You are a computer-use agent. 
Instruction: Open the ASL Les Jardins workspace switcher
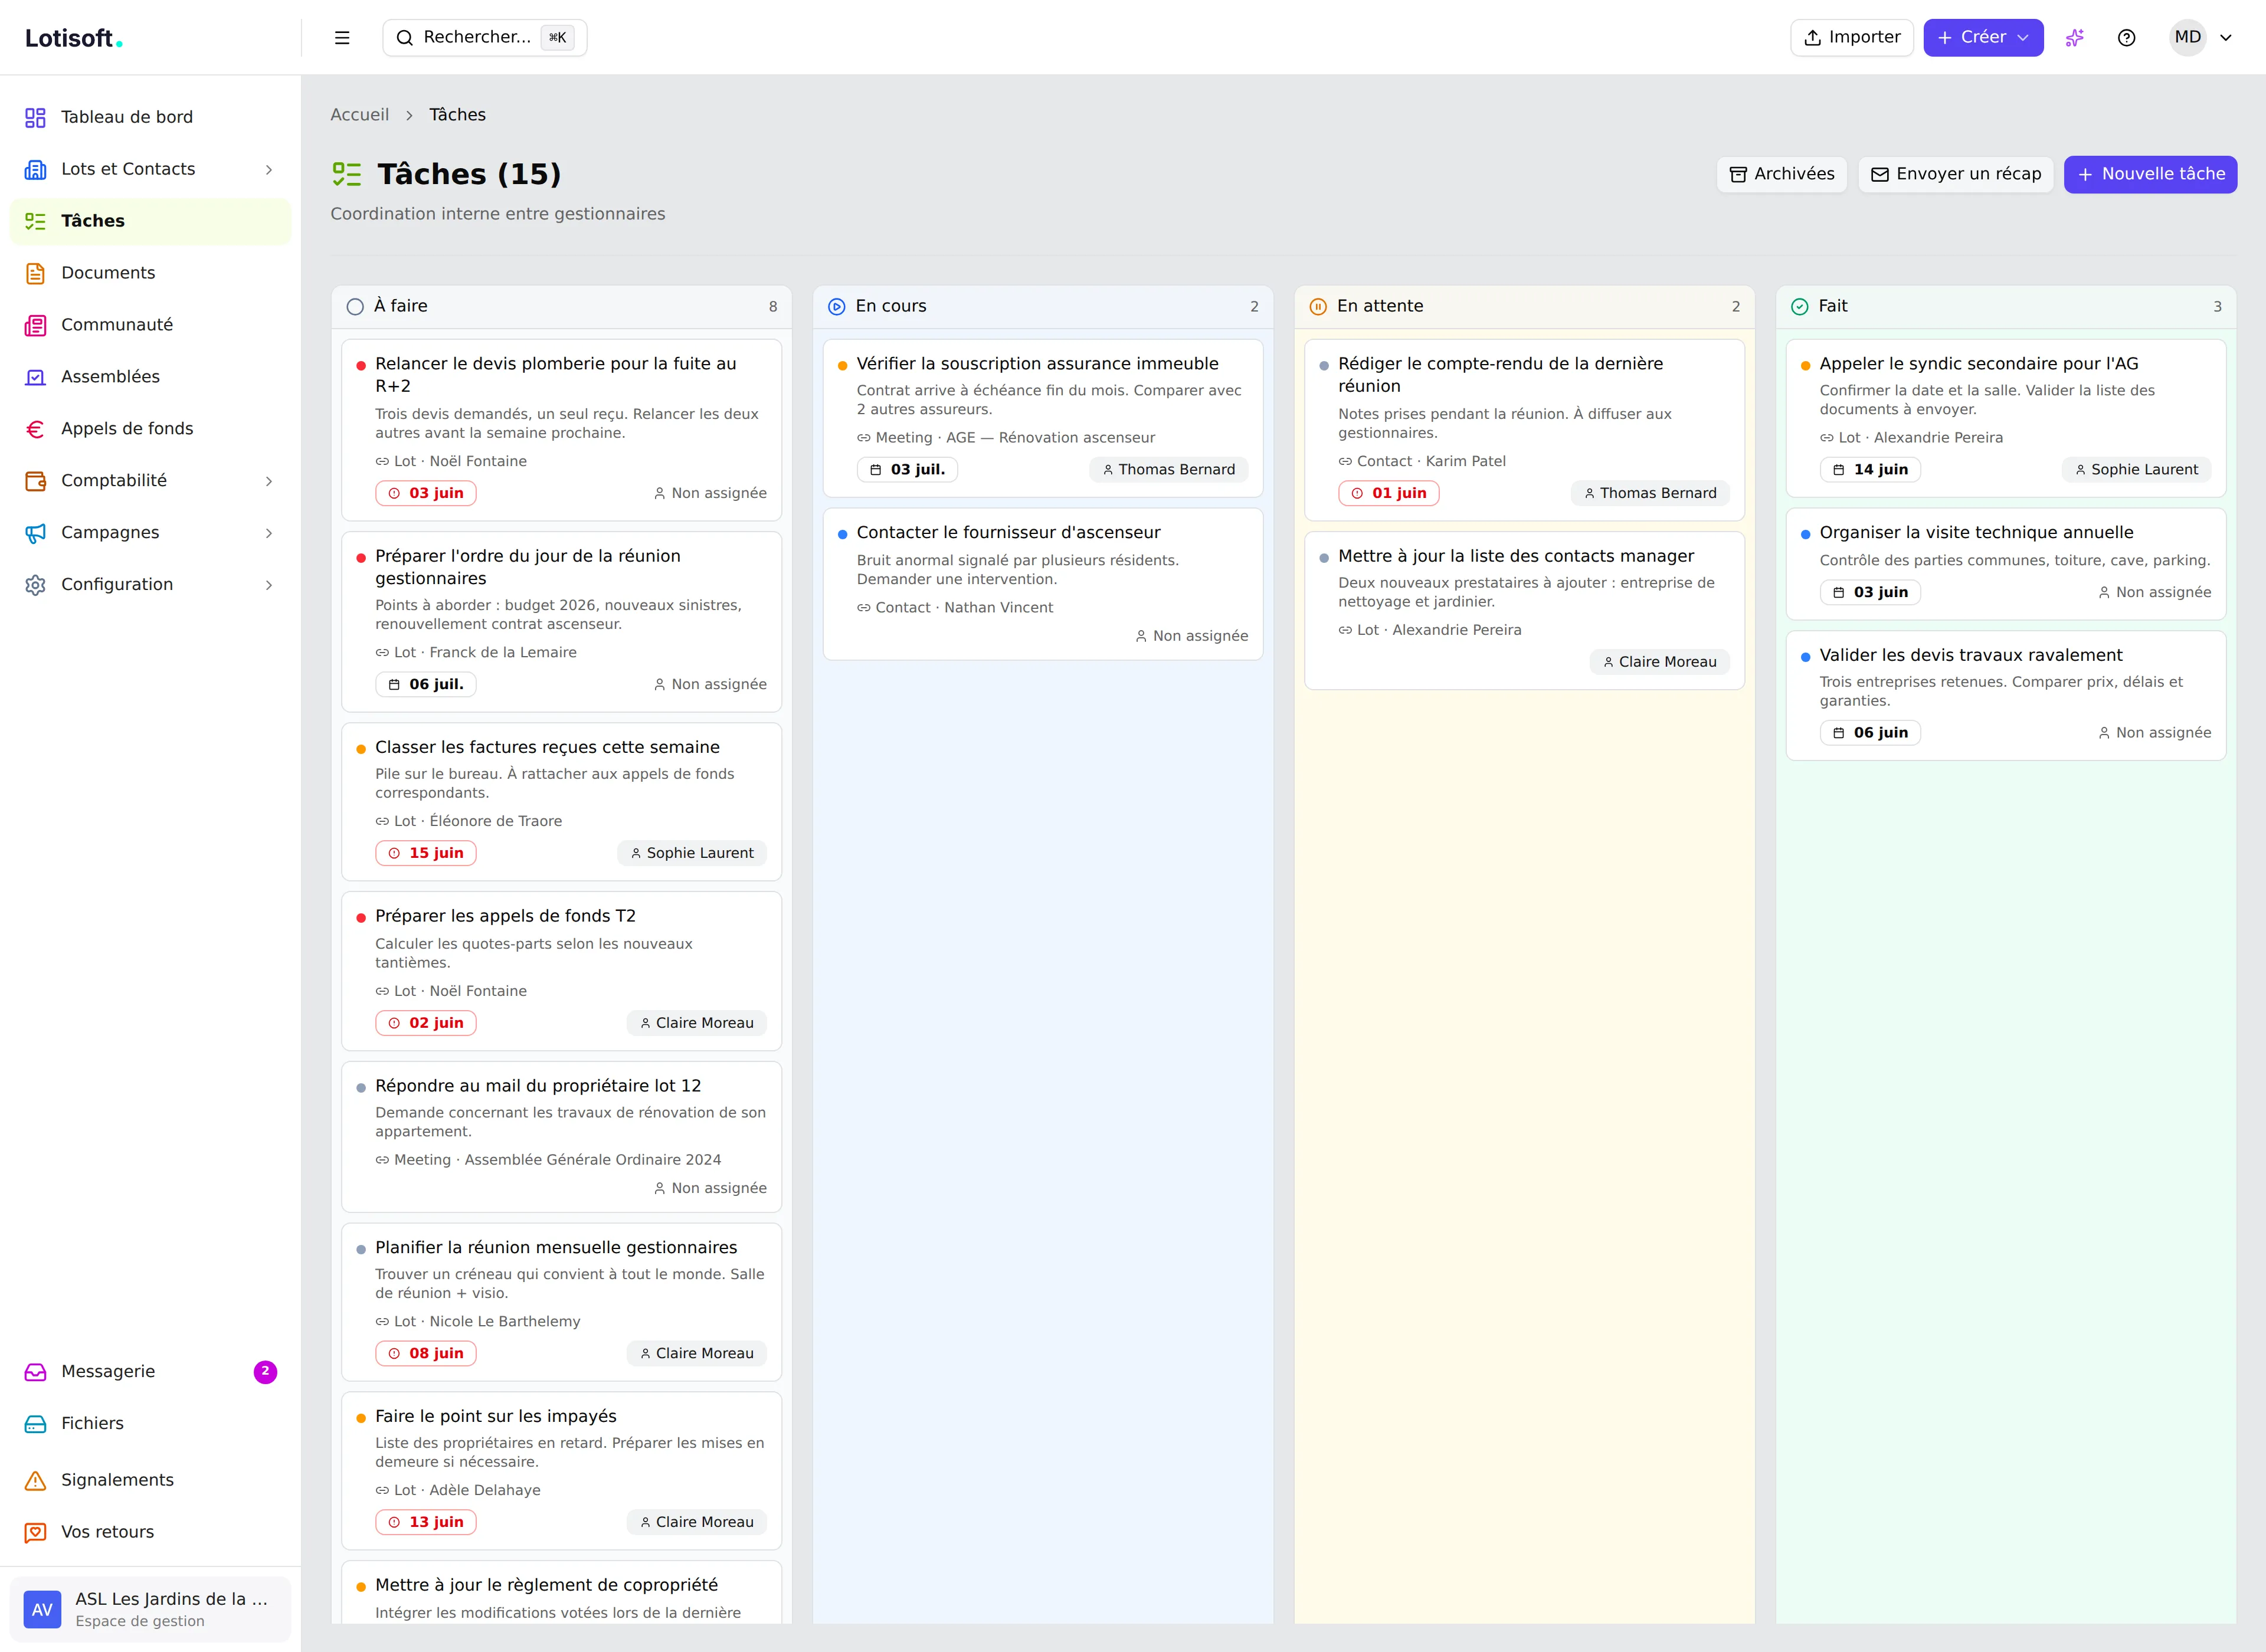(150, 1610)
